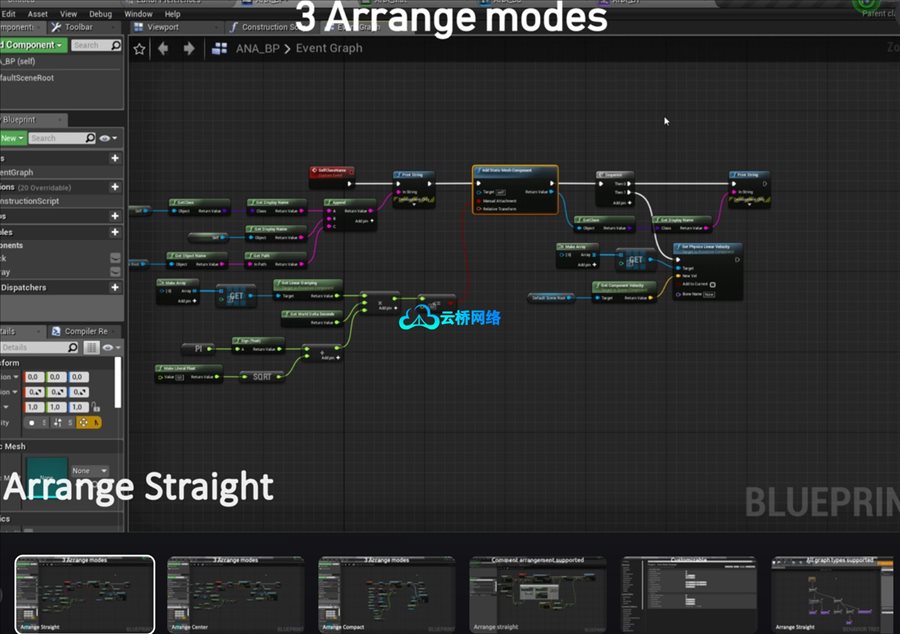Viewport: 900px width, 634px height.
Task: Toggle the lower variable visibility button under Components
Action: pos(115,272)
